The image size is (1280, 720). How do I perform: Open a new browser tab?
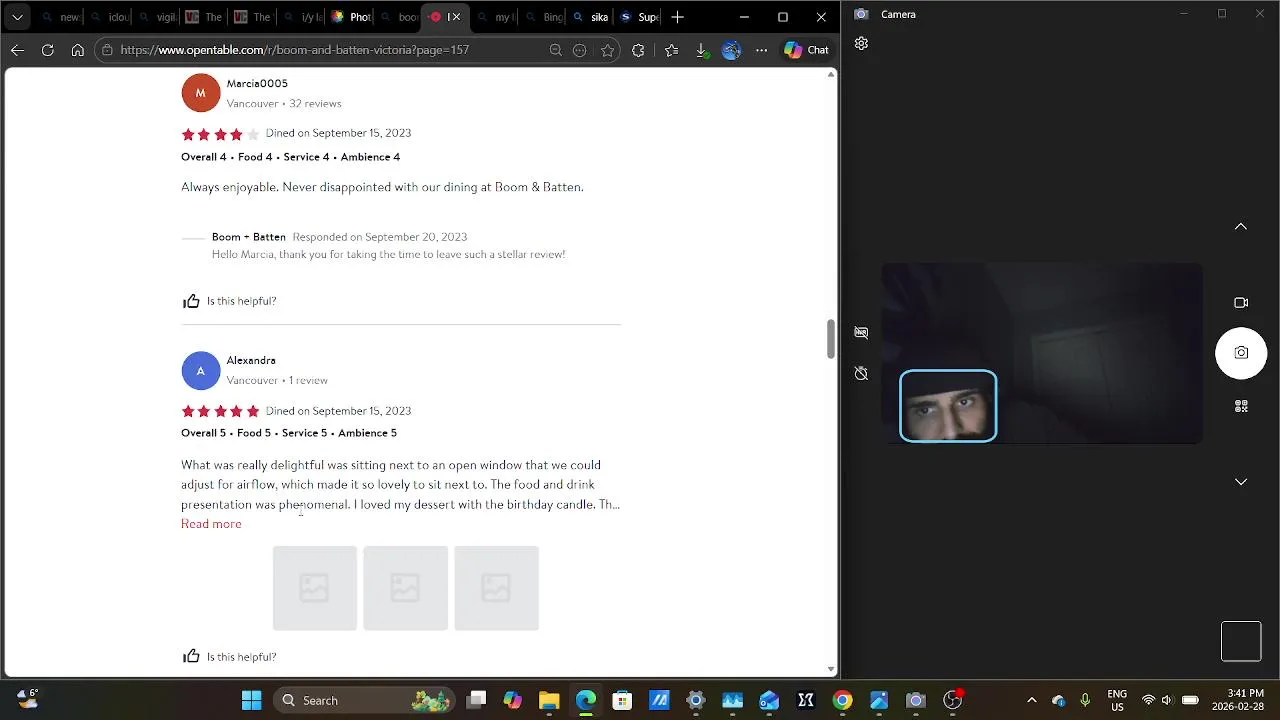tap(677, 17)
